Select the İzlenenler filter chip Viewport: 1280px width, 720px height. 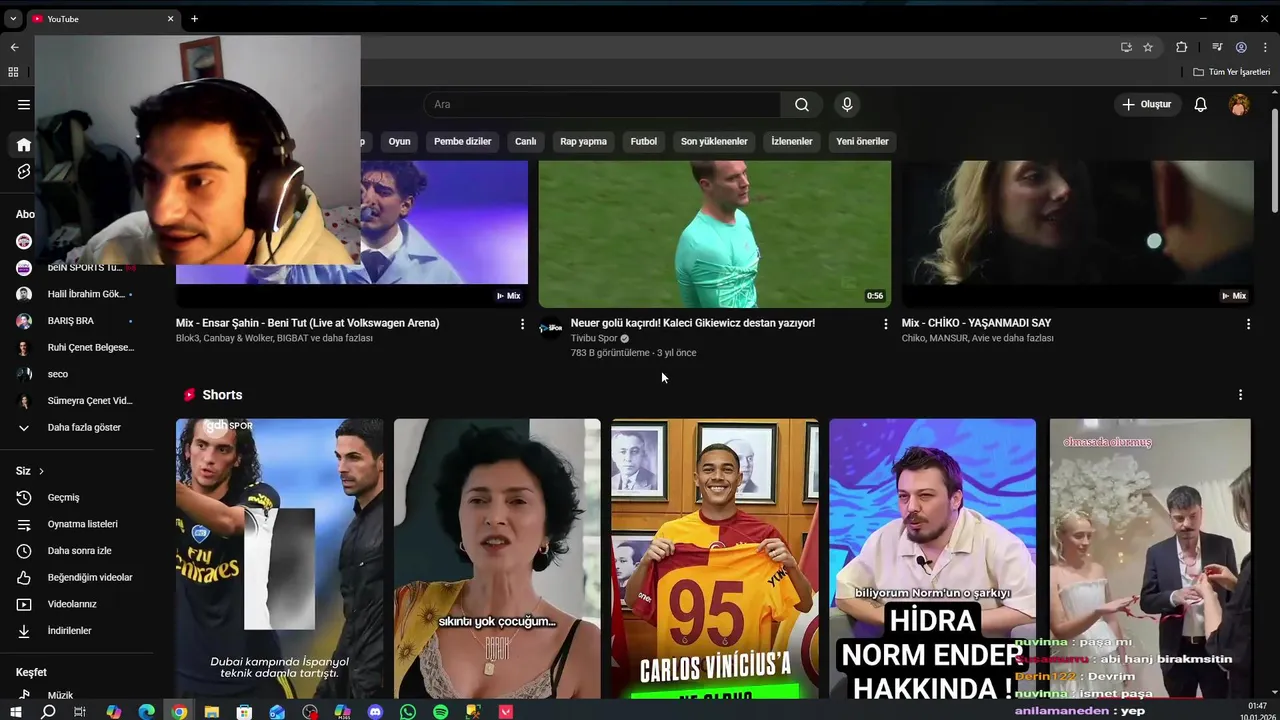[x=791, y=141]
